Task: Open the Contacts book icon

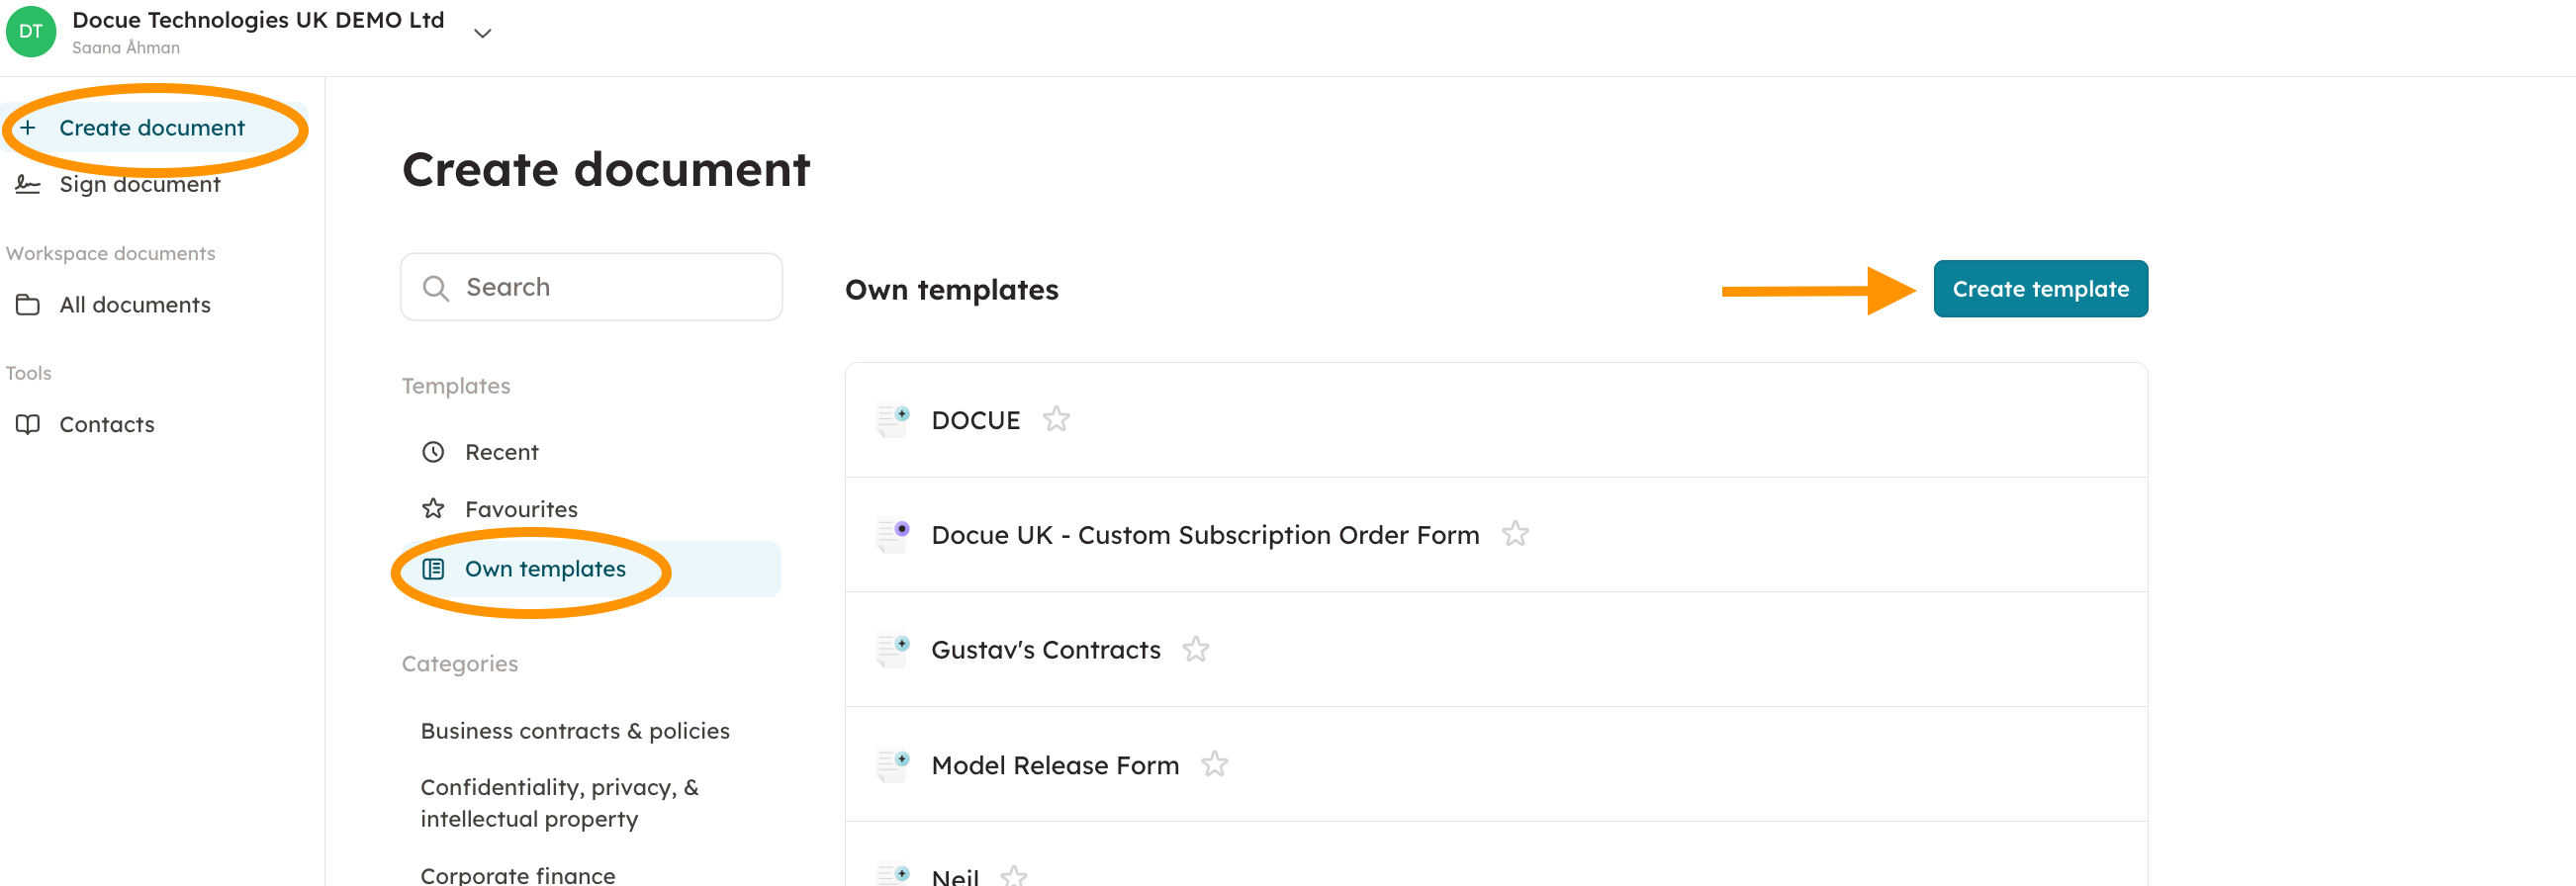Action: coord(28,425)
